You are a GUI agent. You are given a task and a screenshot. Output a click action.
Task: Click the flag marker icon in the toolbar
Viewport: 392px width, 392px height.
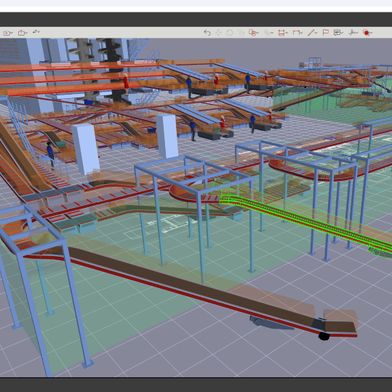(x=326, y=33)
